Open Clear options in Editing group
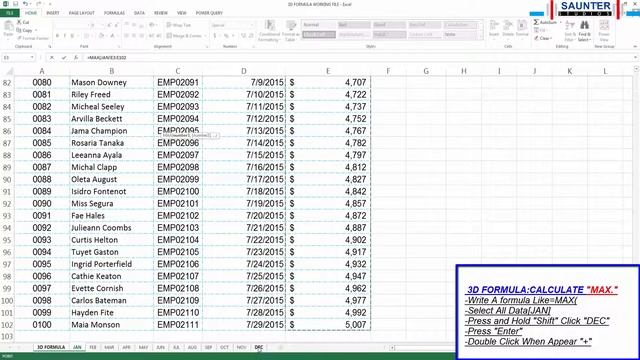 click(543, 38)
